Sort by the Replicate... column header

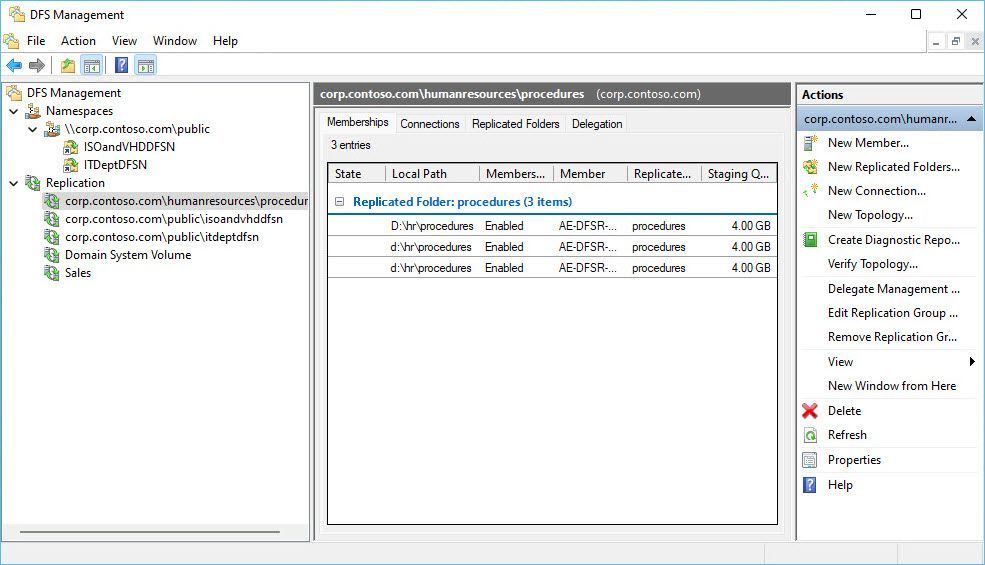[x=664, y=174]
